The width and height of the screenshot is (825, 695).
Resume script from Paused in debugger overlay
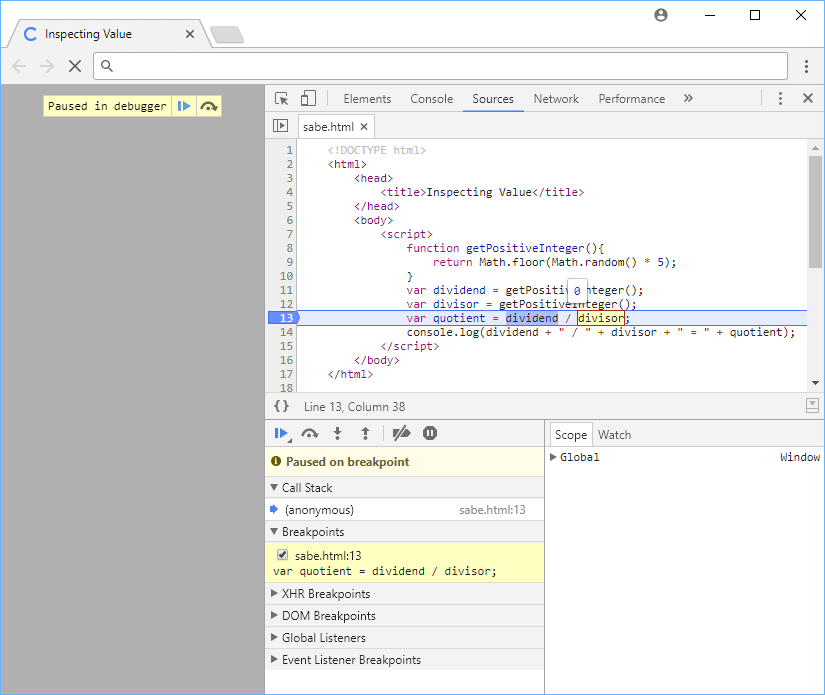pyautogui.click(x=184, y=106)
